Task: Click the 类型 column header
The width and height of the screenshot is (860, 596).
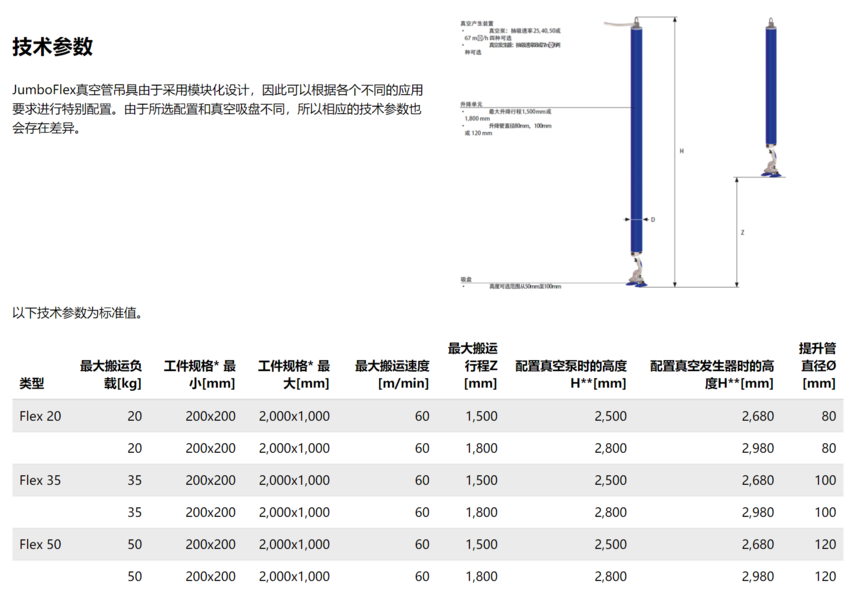Action: point(32,383)
